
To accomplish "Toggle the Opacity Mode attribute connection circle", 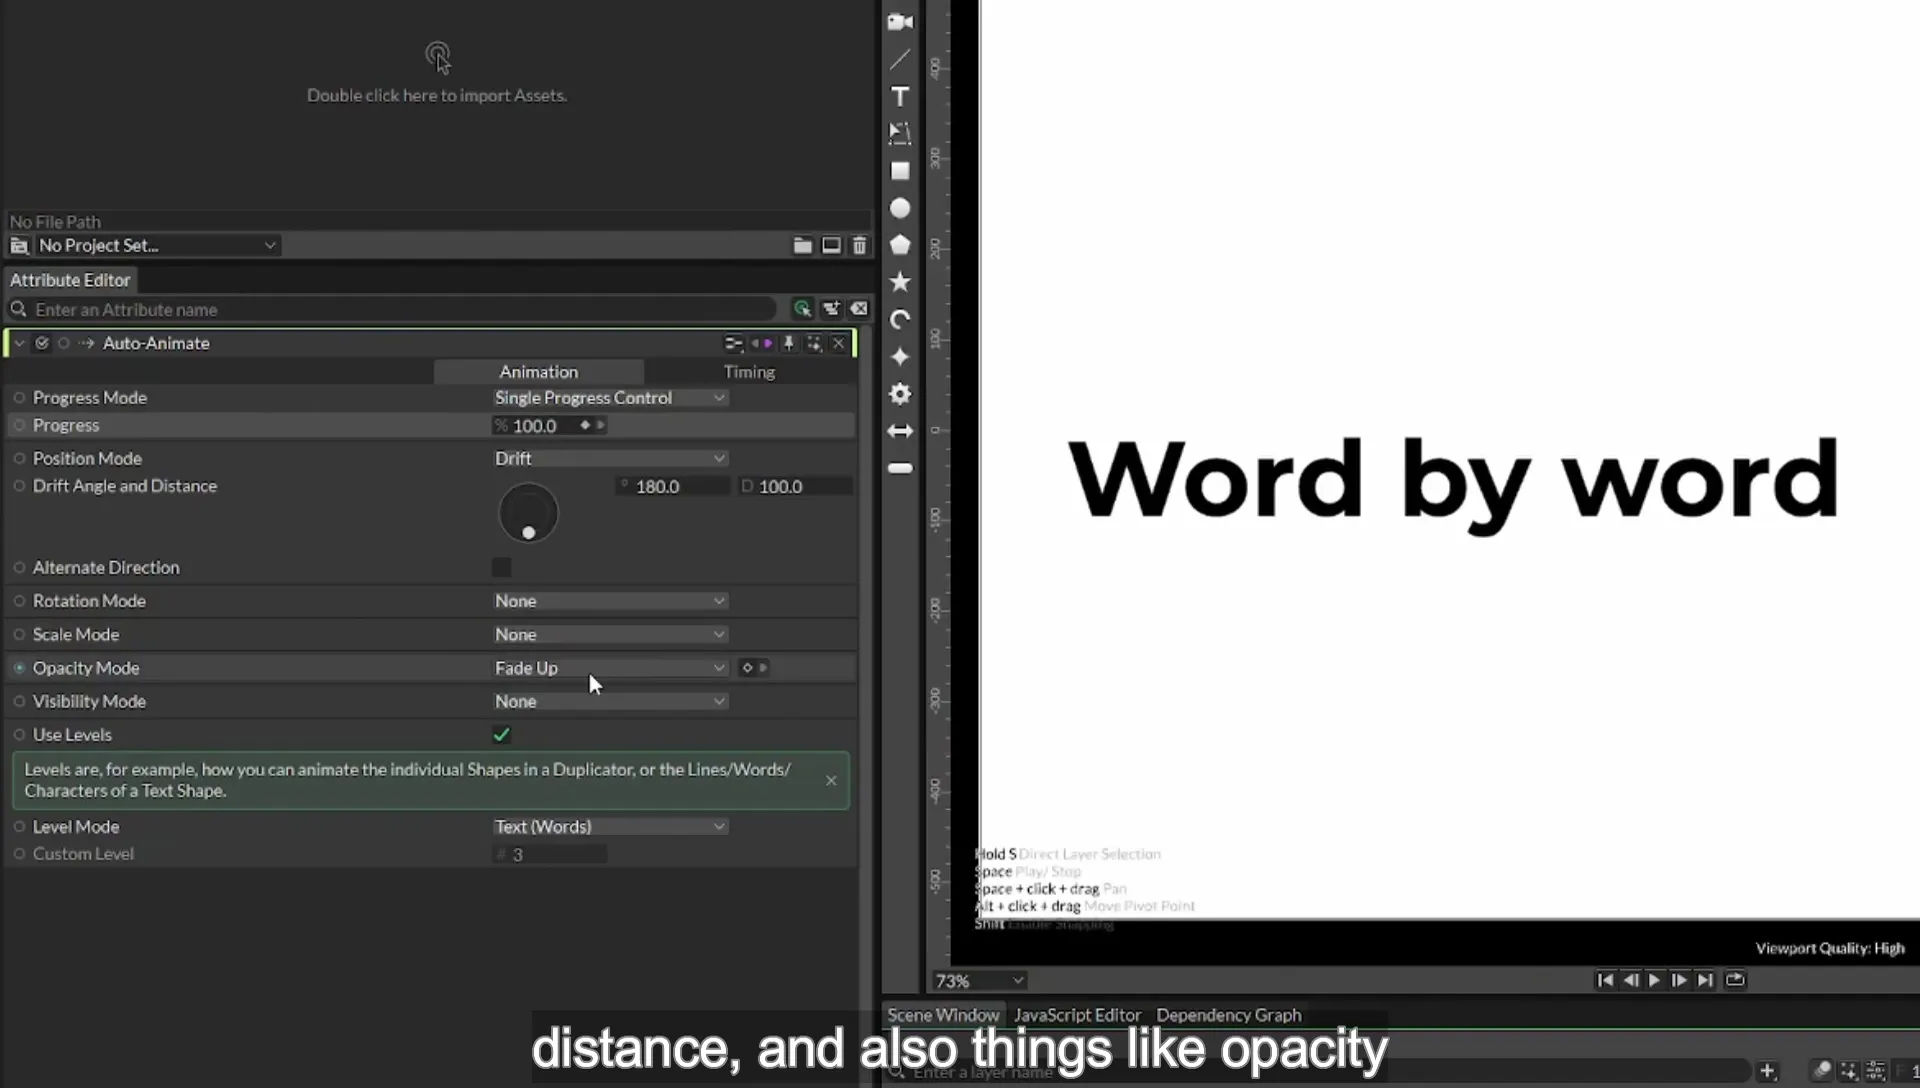I will coord(19,668).
